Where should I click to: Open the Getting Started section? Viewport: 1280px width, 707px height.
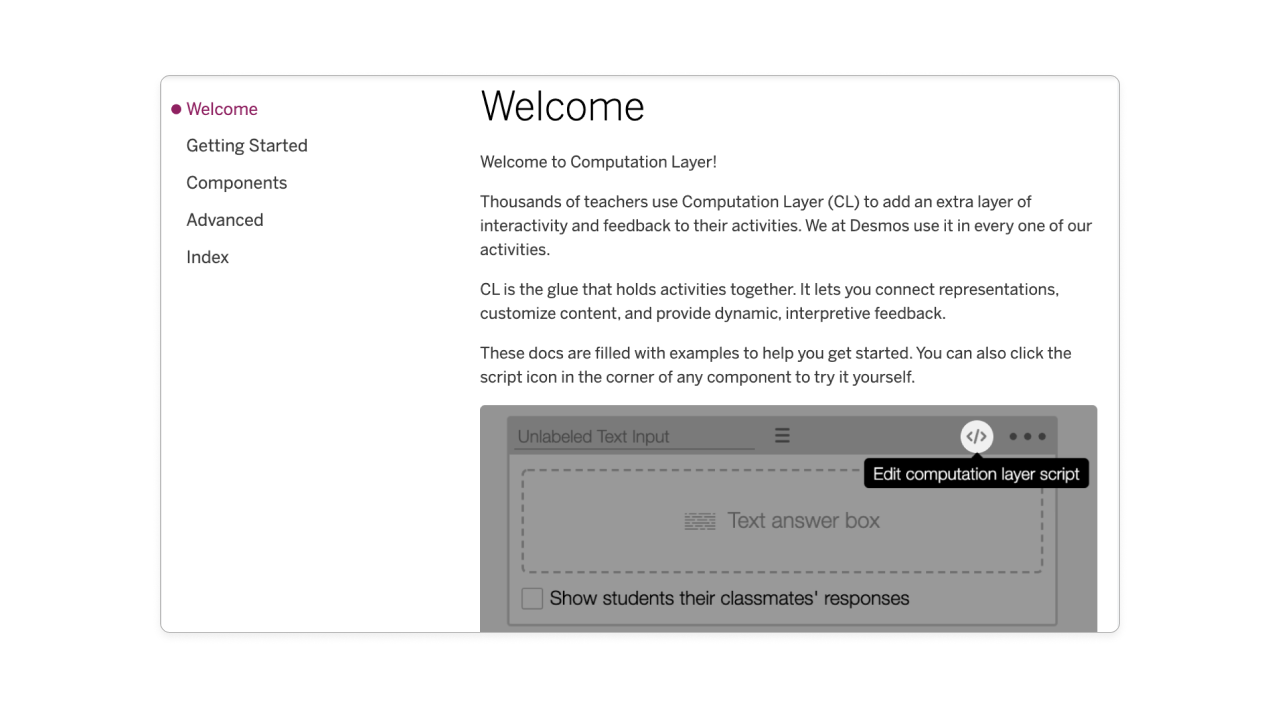tap(246, 146)
